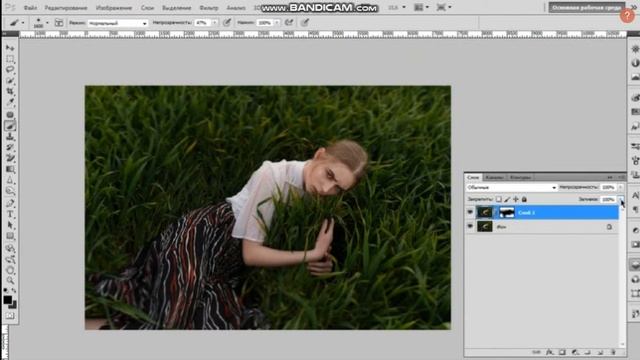The height and width of the screenshot is (360, 640).
Task: Hide the top layer (Слой 1)
Action: [x=470, y=212]
